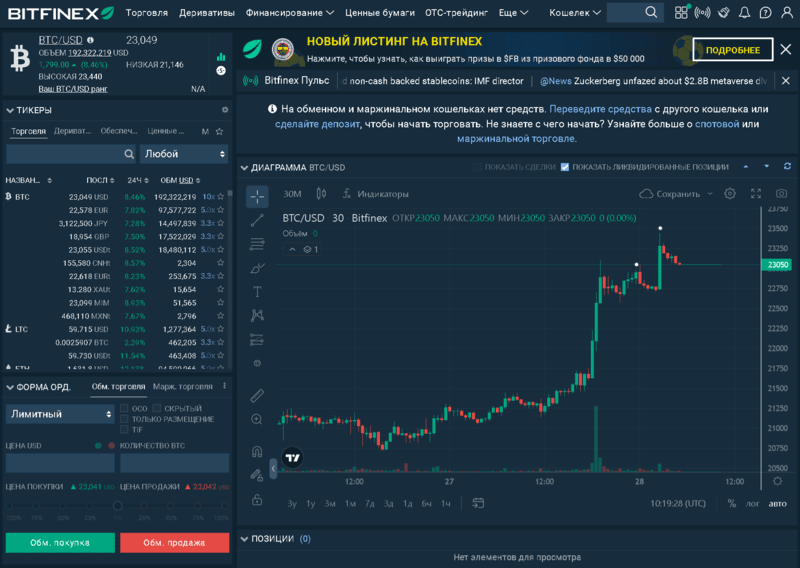Take a chart snapshot with camera icon
This screenshot has width=800, height=568.
point(782,193)
